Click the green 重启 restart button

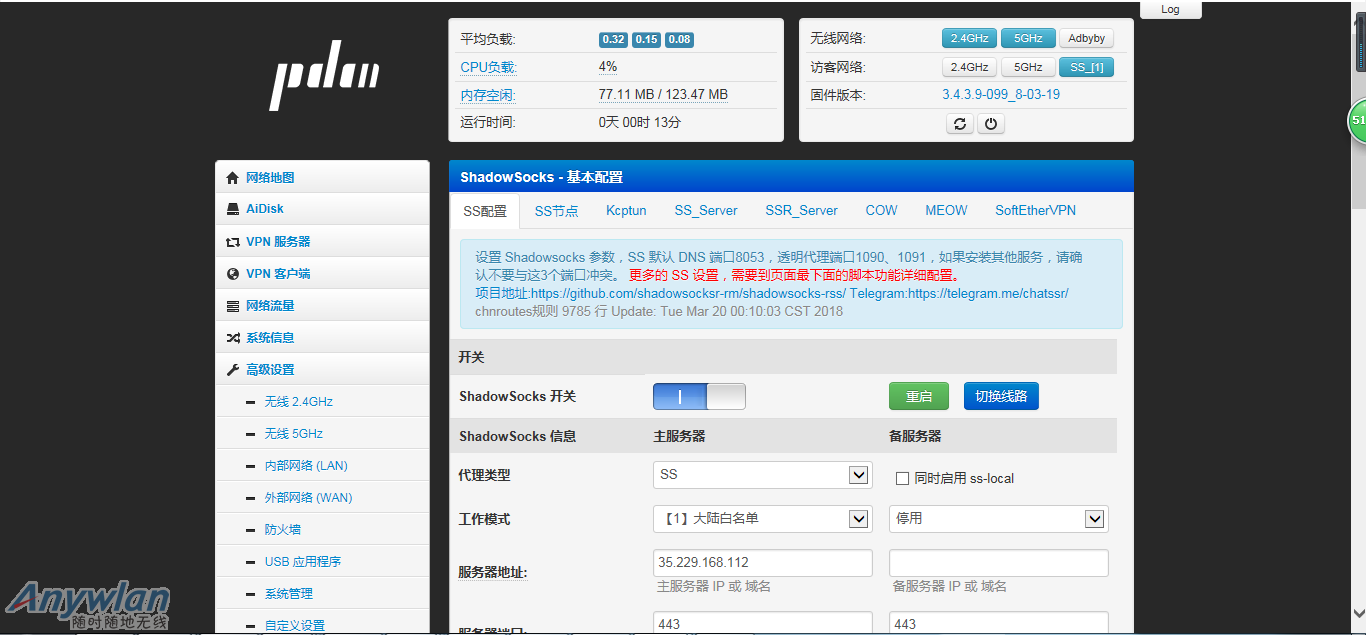tap(918, 397)
